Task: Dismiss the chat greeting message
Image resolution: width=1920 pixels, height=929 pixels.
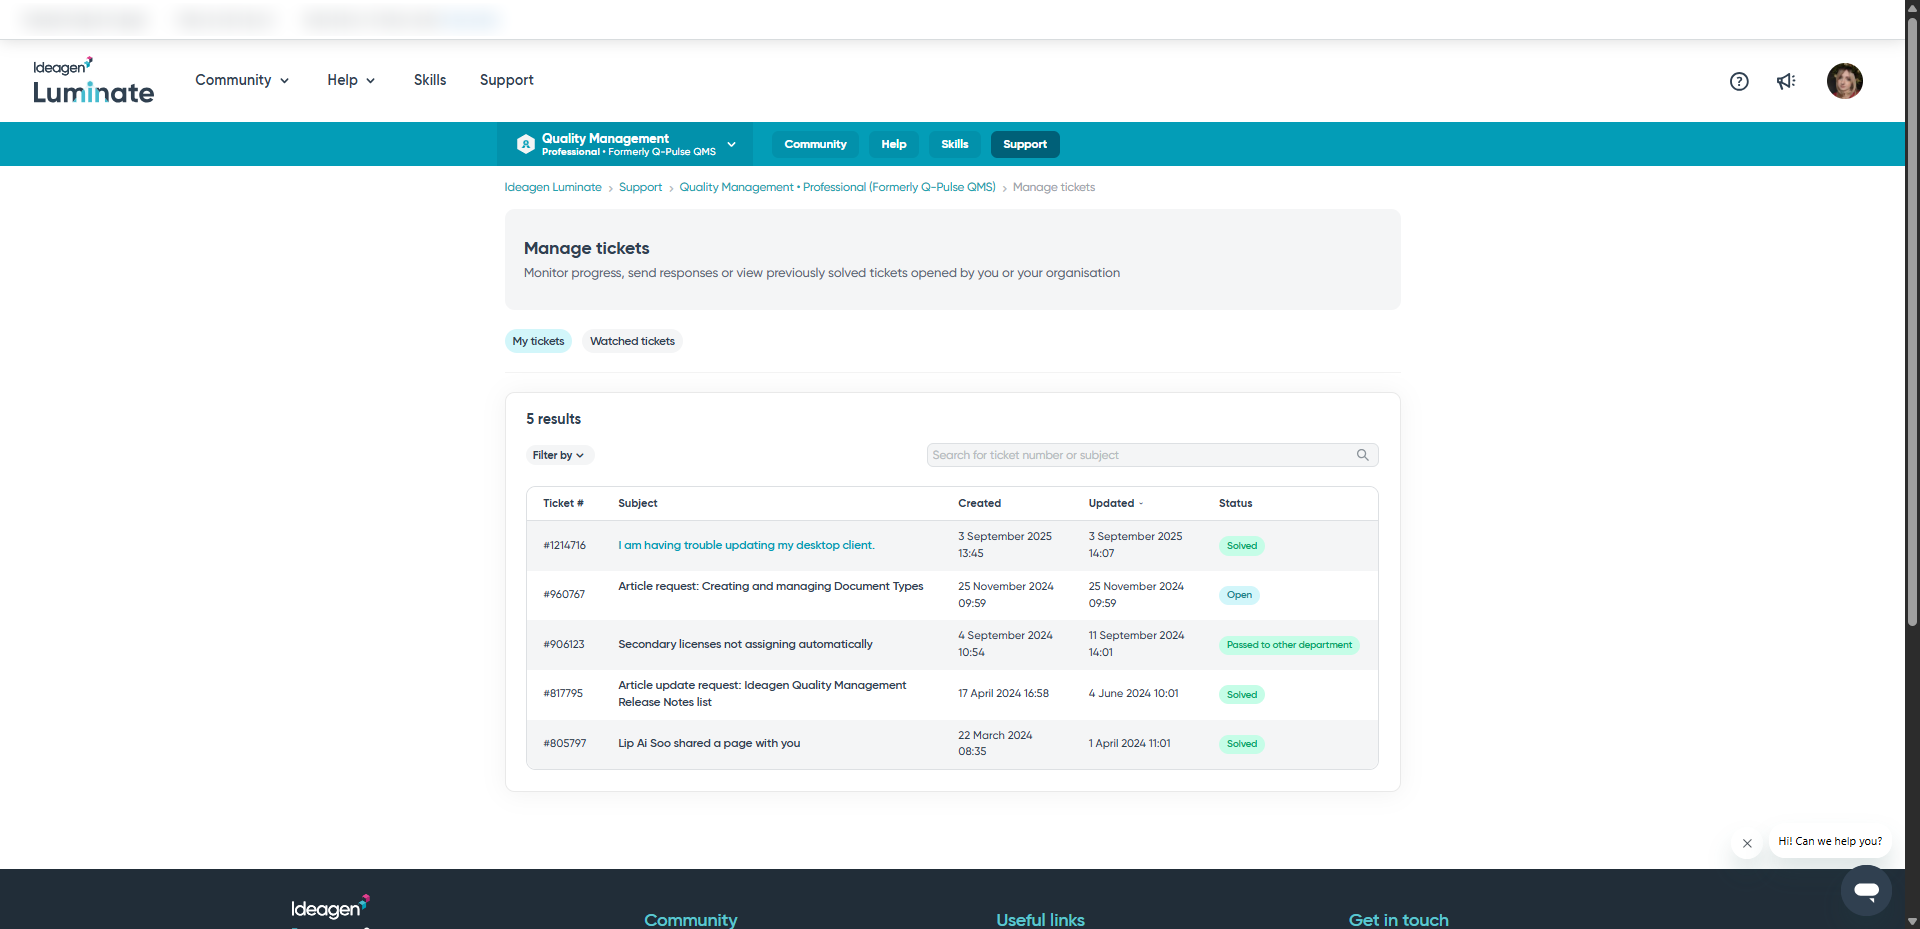Action: (x=1747, y=843)
